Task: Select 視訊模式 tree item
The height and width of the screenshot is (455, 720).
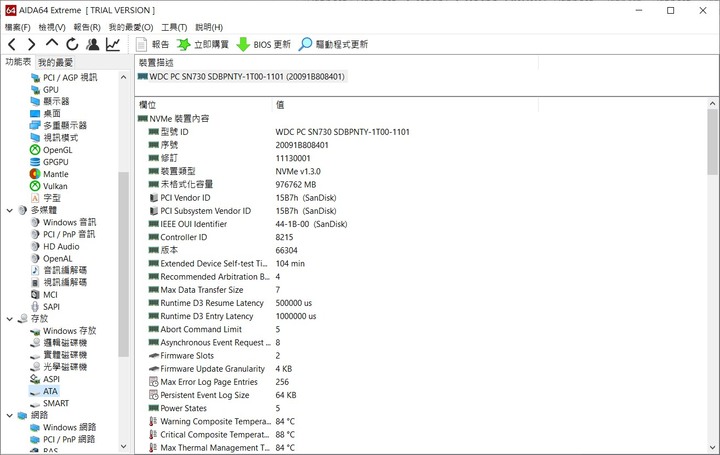Action: 54,137
